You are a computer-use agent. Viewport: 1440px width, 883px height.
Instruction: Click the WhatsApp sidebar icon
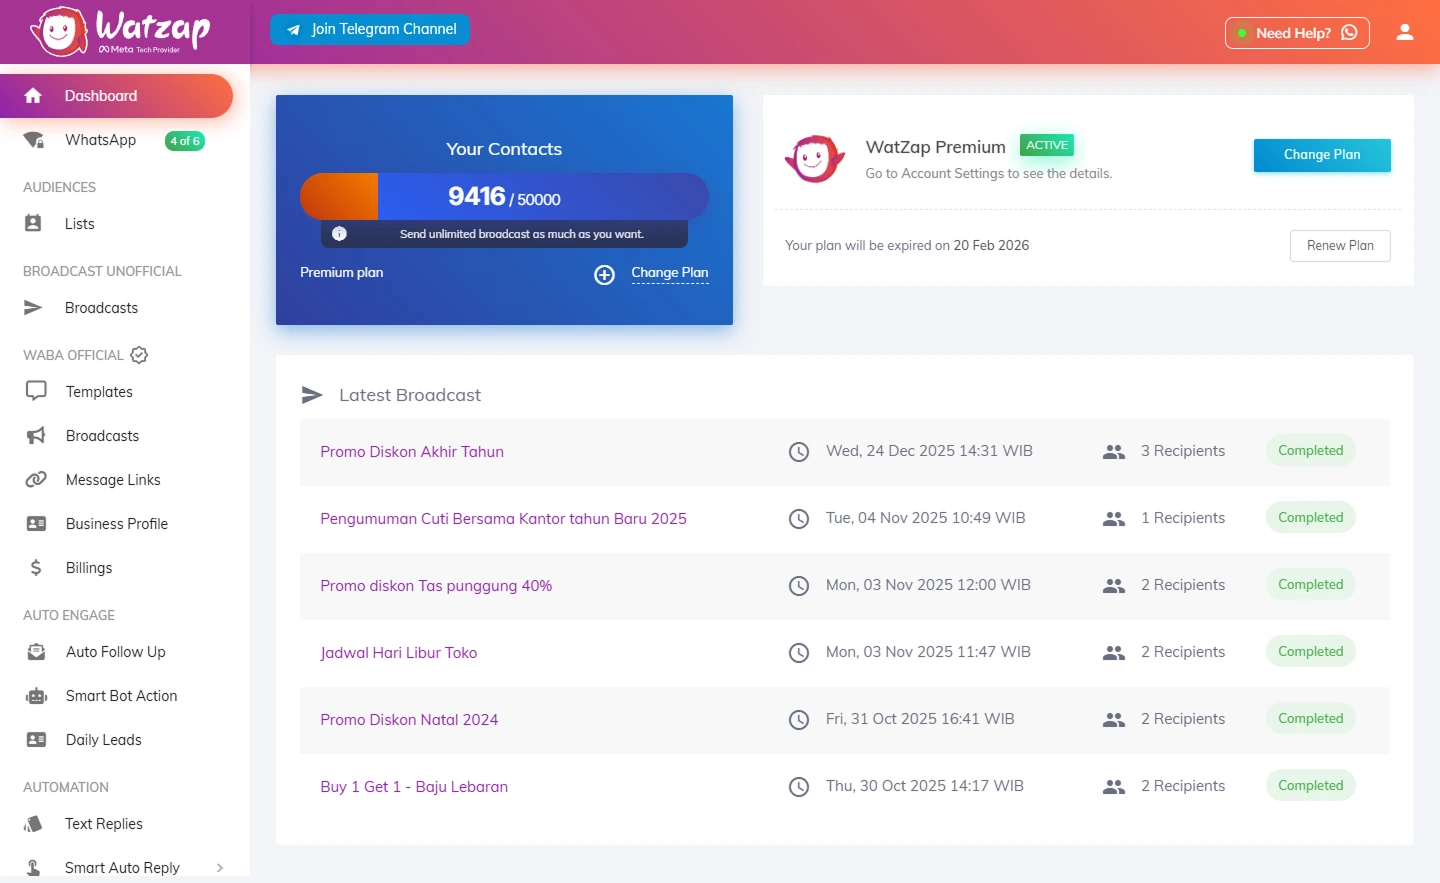pos(34,140)
